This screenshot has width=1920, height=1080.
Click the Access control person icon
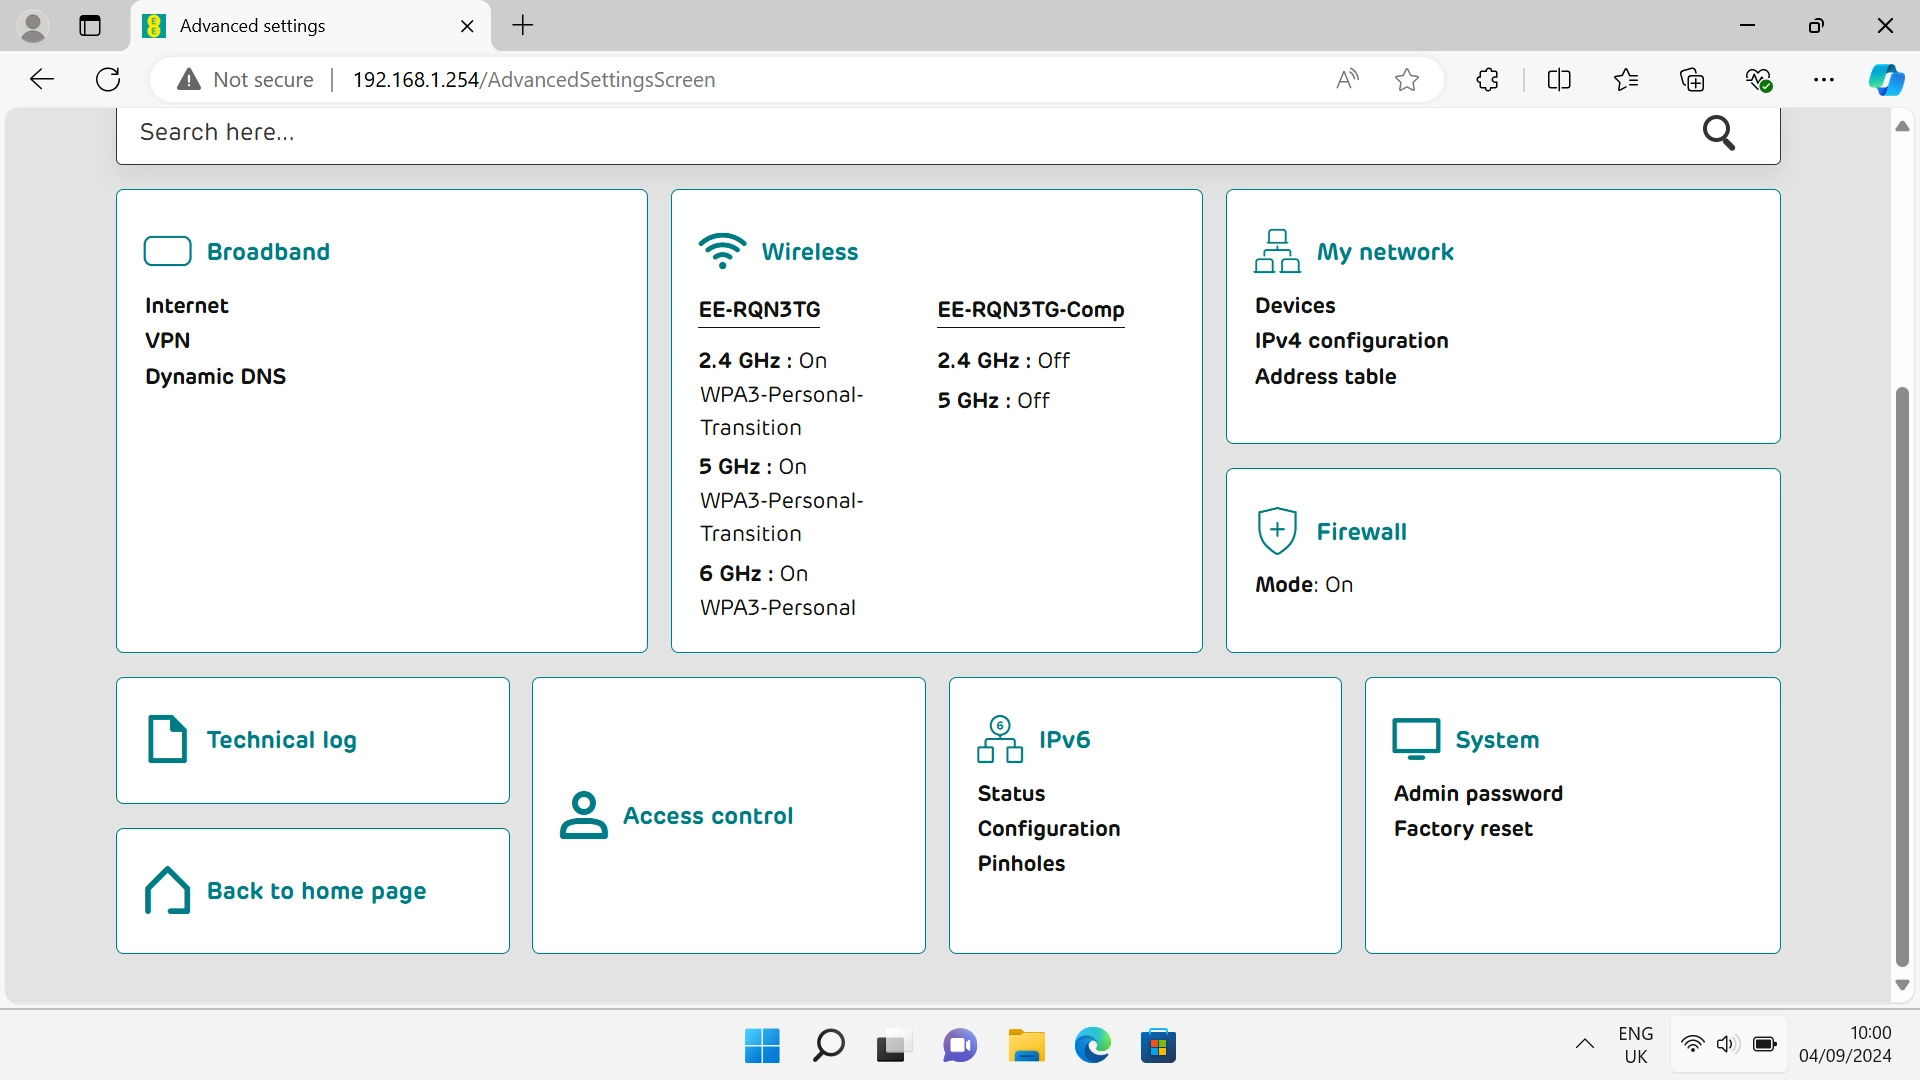[x=583, y=815]
